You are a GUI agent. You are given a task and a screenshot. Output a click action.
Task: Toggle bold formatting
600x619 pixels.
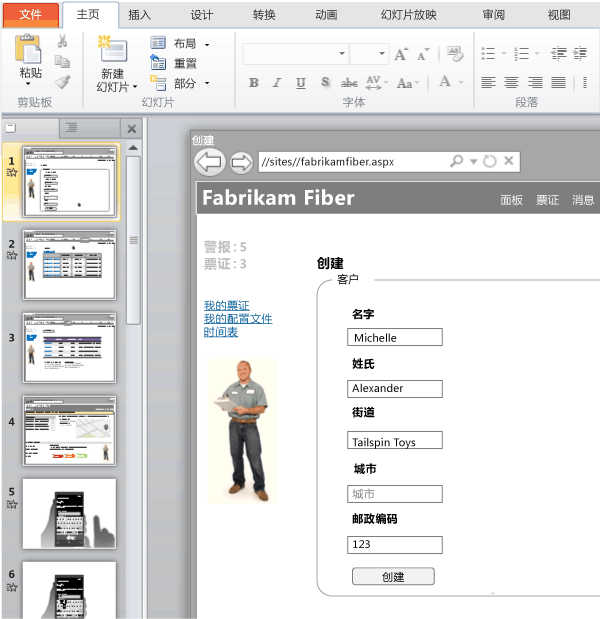tap(254, 83)
